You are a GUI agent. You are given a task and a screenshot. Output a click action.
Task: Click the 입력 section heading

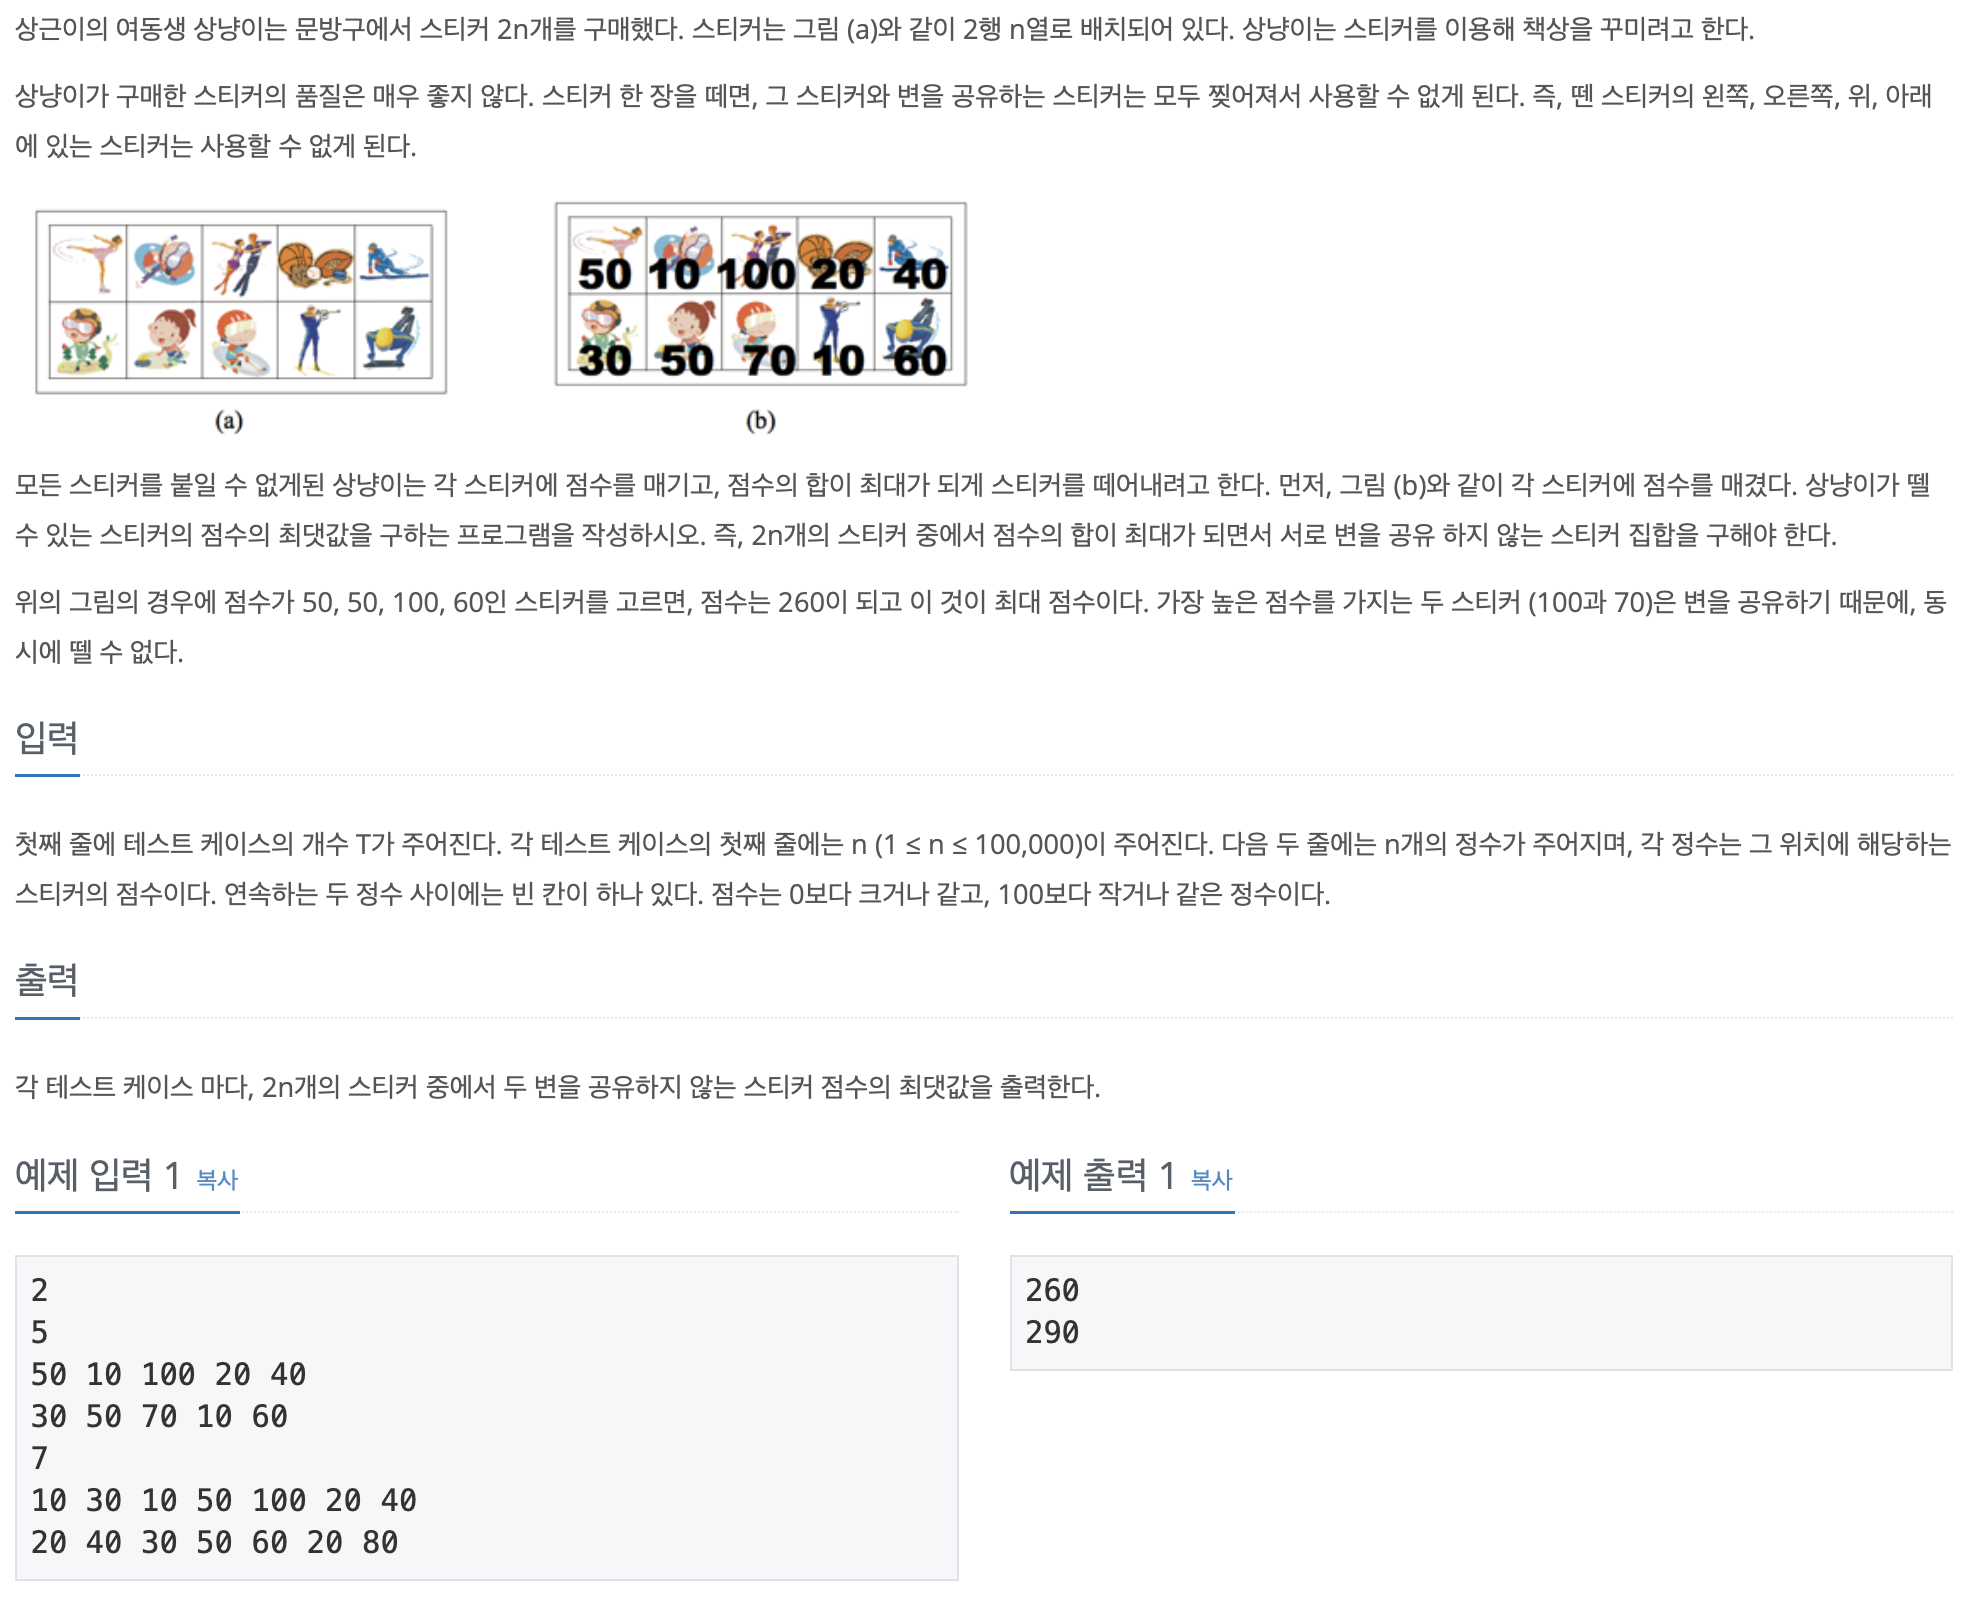click(47, 738)
